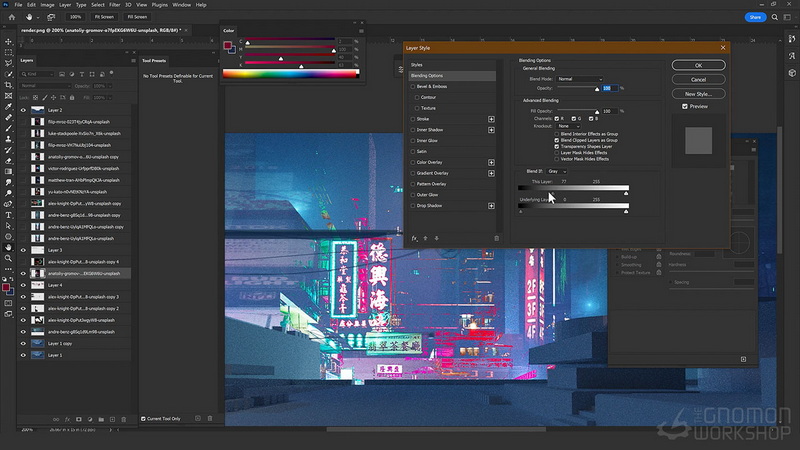
Task: Enable the Outer Glow effect checkbox
Action: click(x=413, y=195)
